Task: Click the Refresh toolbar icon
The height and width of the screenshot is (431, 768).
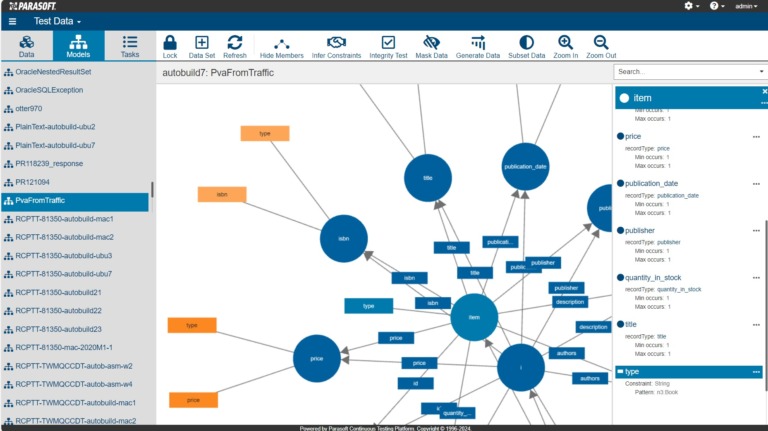Action: pos(235,43)
